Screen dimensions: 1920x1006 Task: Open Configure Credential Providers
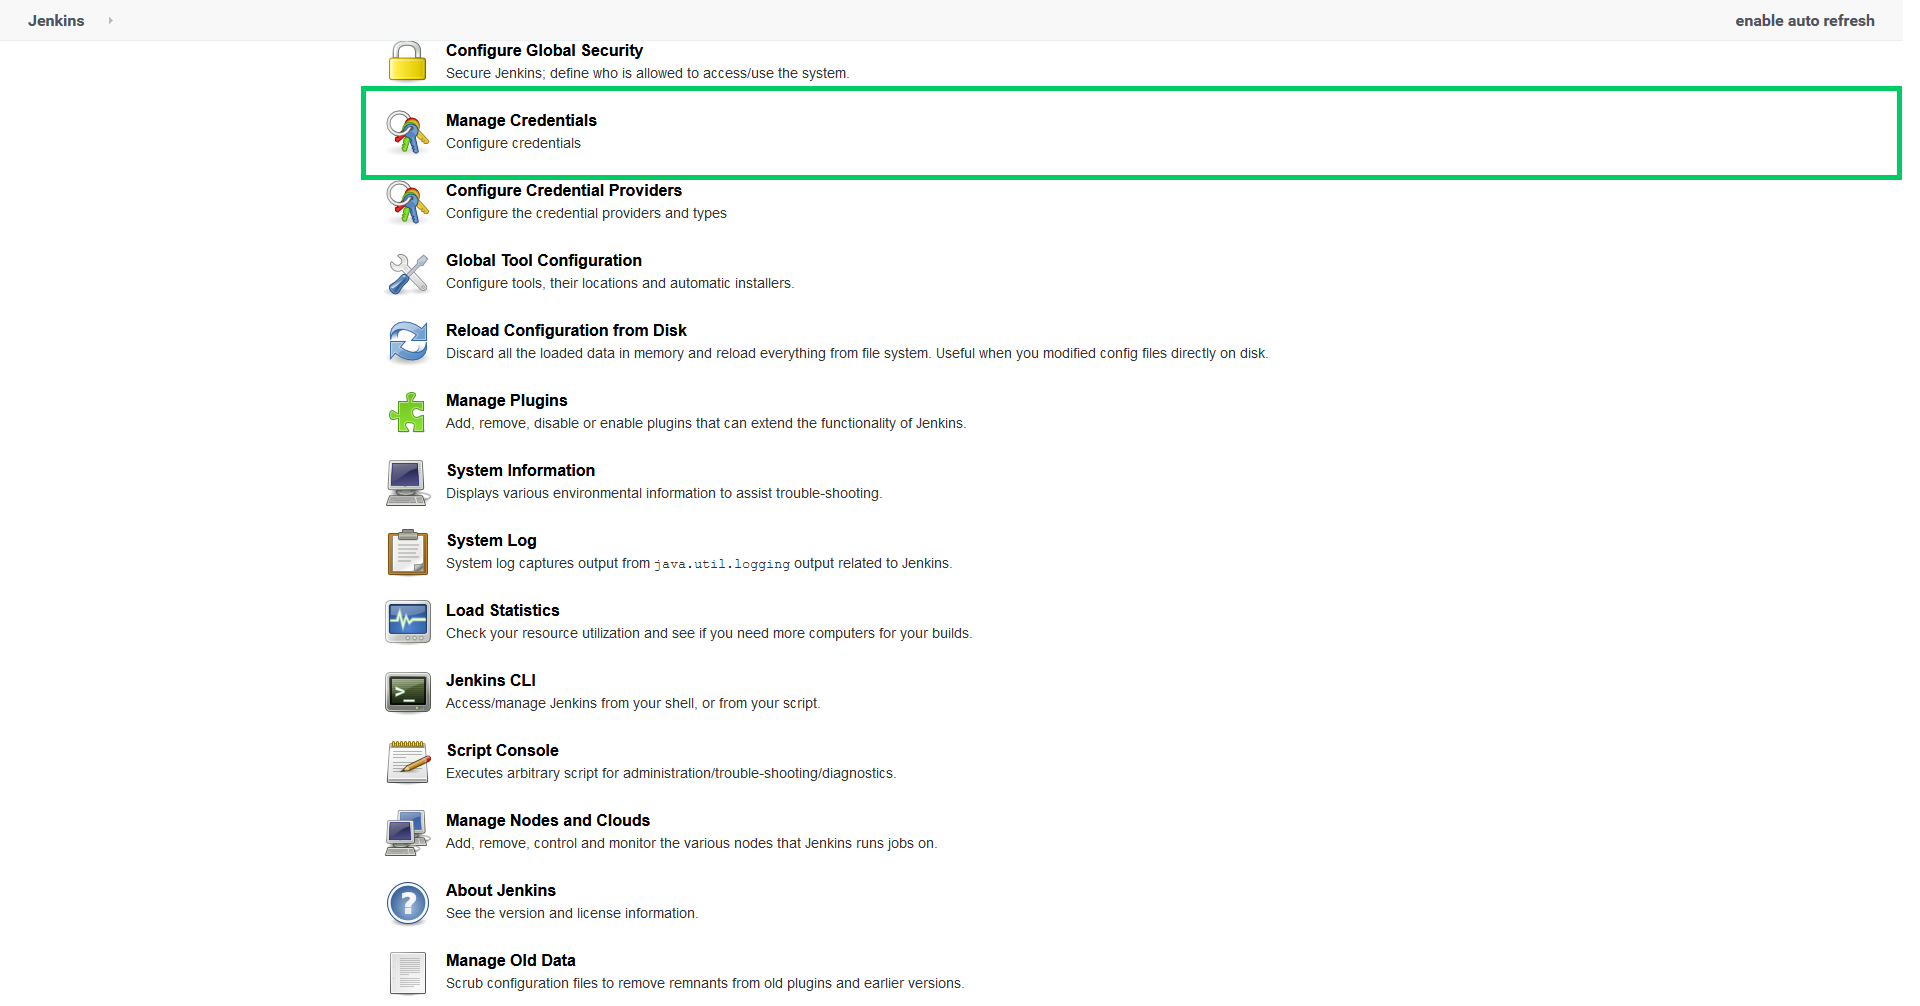(x=564, y=190)
